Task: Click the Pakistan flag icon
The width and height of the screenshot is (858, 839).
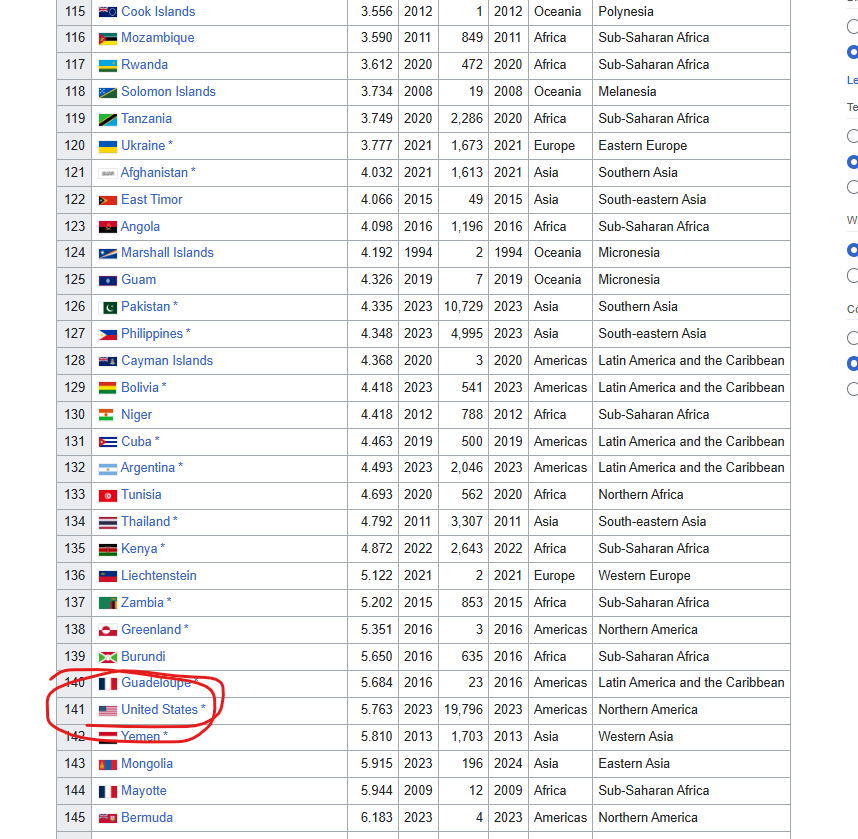Action: 108,308
